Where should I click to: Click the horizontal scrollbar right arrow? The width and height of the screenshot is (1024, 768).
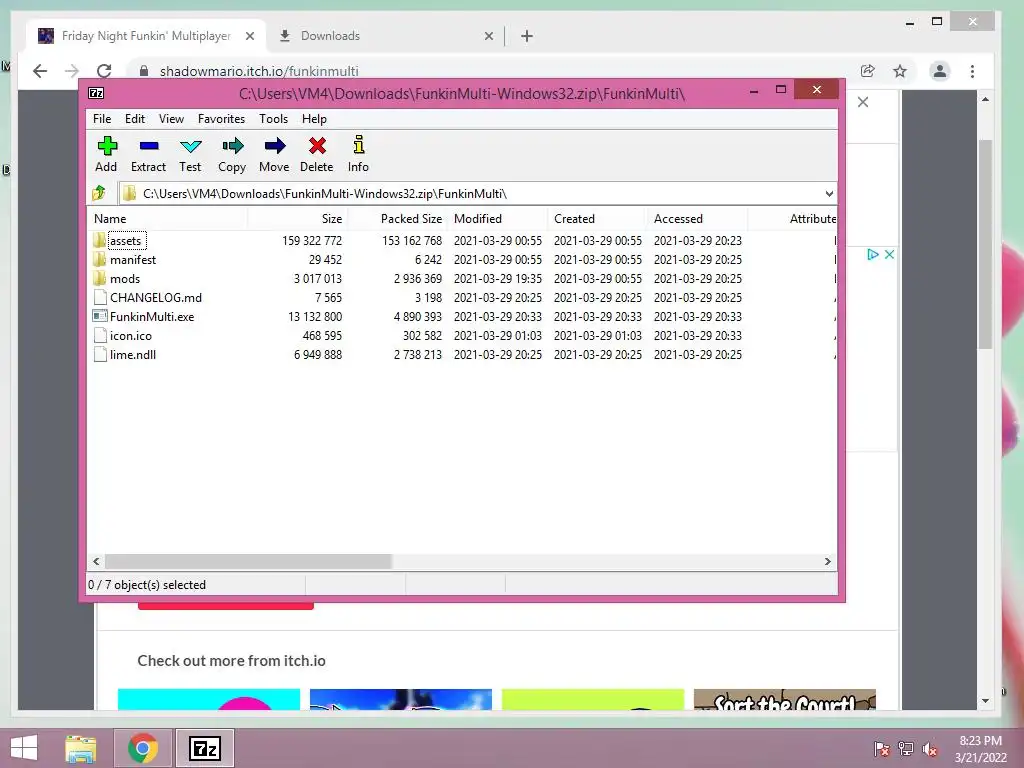[x=828, y=562]
